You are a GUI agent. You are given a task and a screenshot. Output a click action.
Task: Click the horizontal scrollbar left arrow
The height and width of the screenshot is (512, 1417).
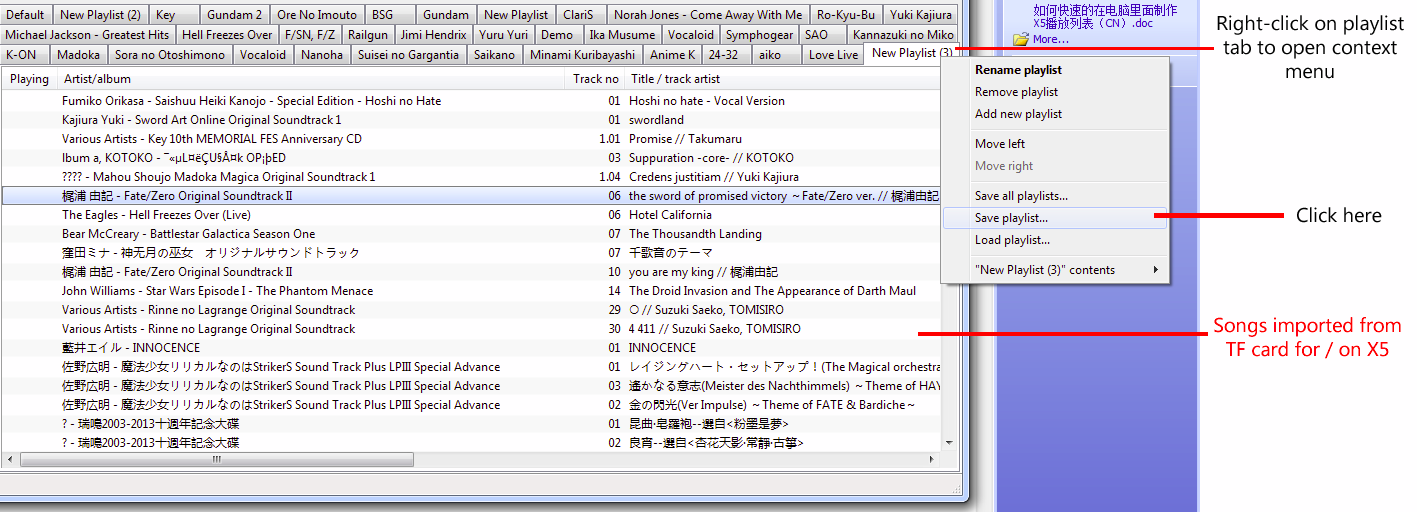10,460
